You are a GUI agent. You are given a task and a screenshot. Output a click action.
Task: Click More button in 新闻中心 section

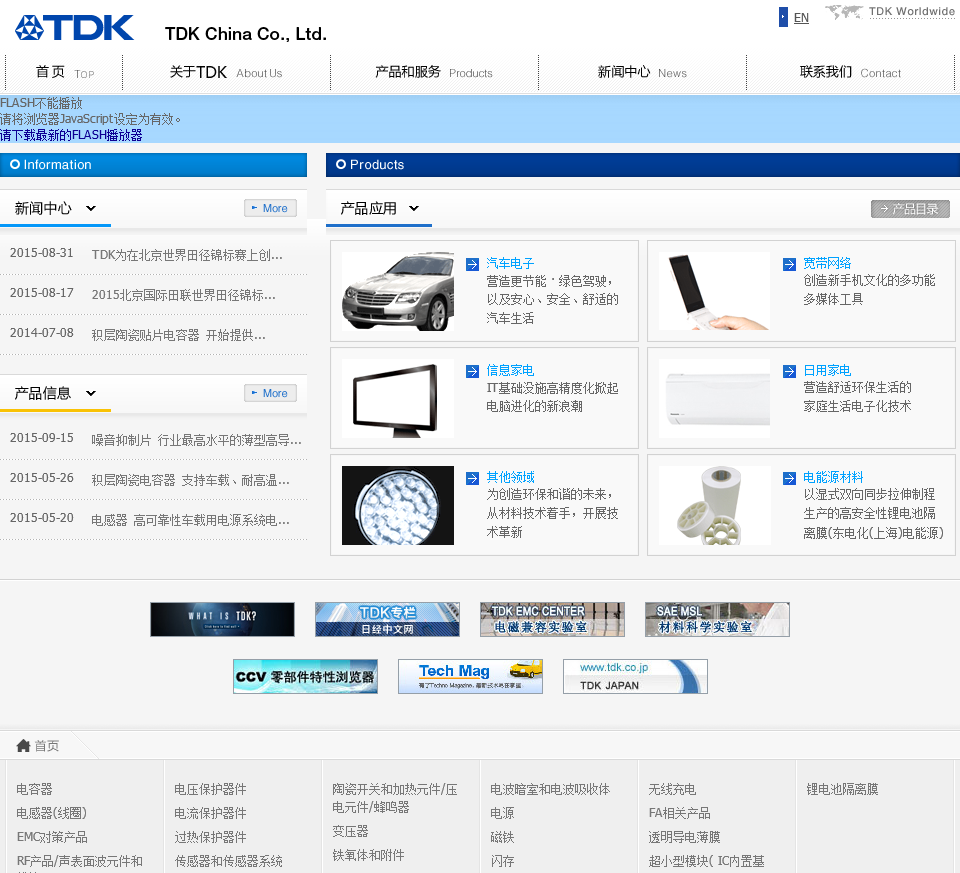point(270,208)
